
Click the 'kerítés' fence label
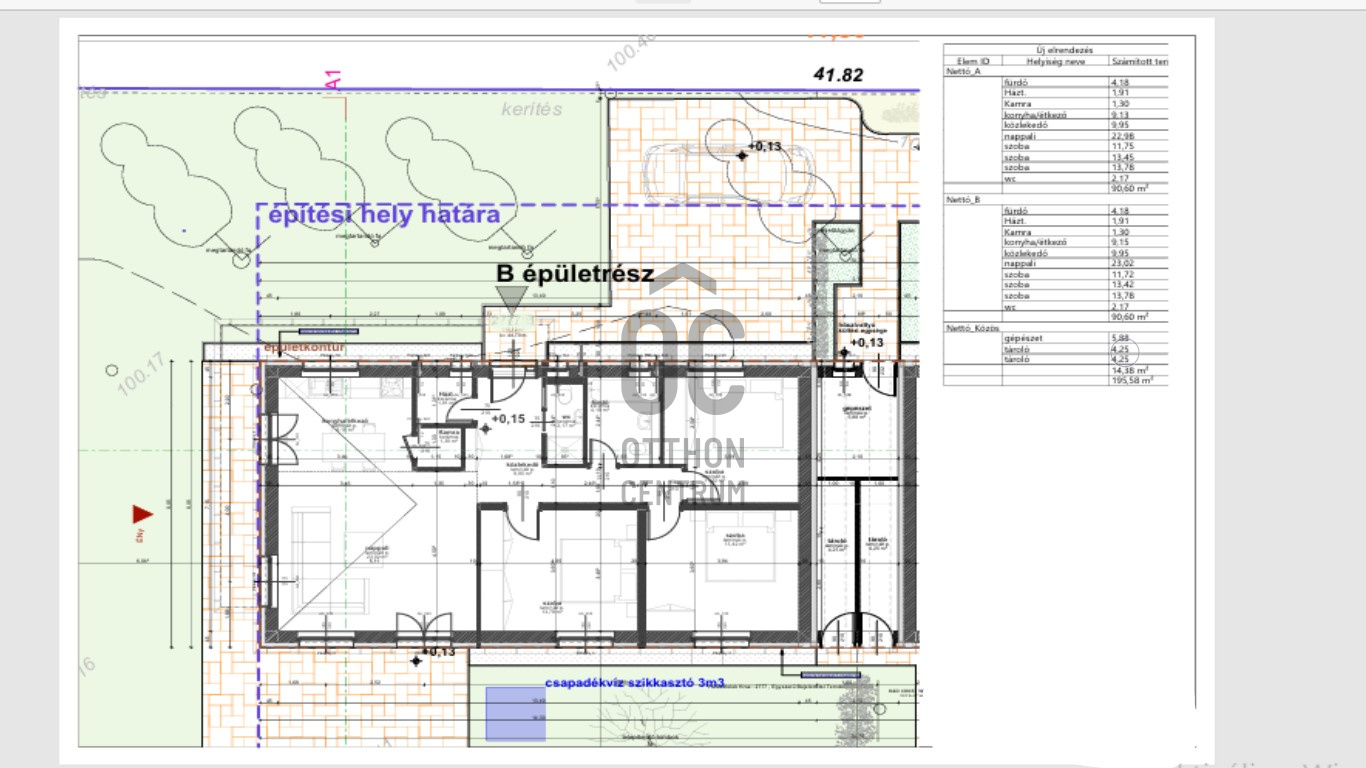[532, 110]
